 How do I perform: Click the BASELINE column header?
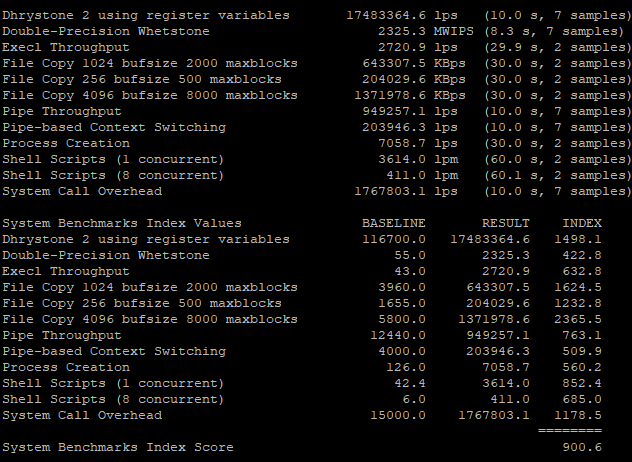pos(393,223)
